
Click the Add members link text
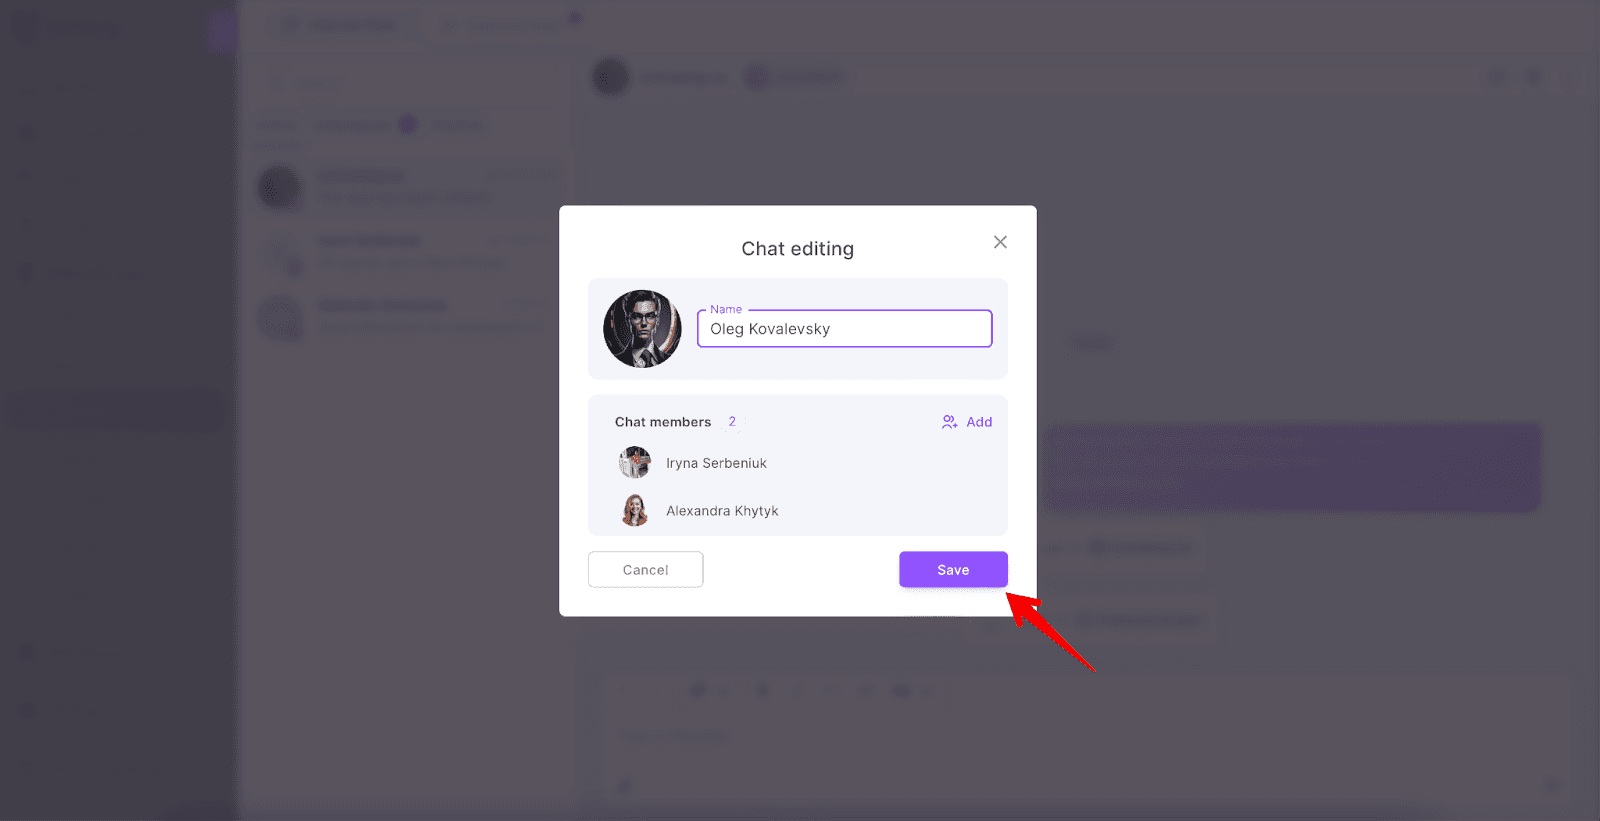[979, 422]
